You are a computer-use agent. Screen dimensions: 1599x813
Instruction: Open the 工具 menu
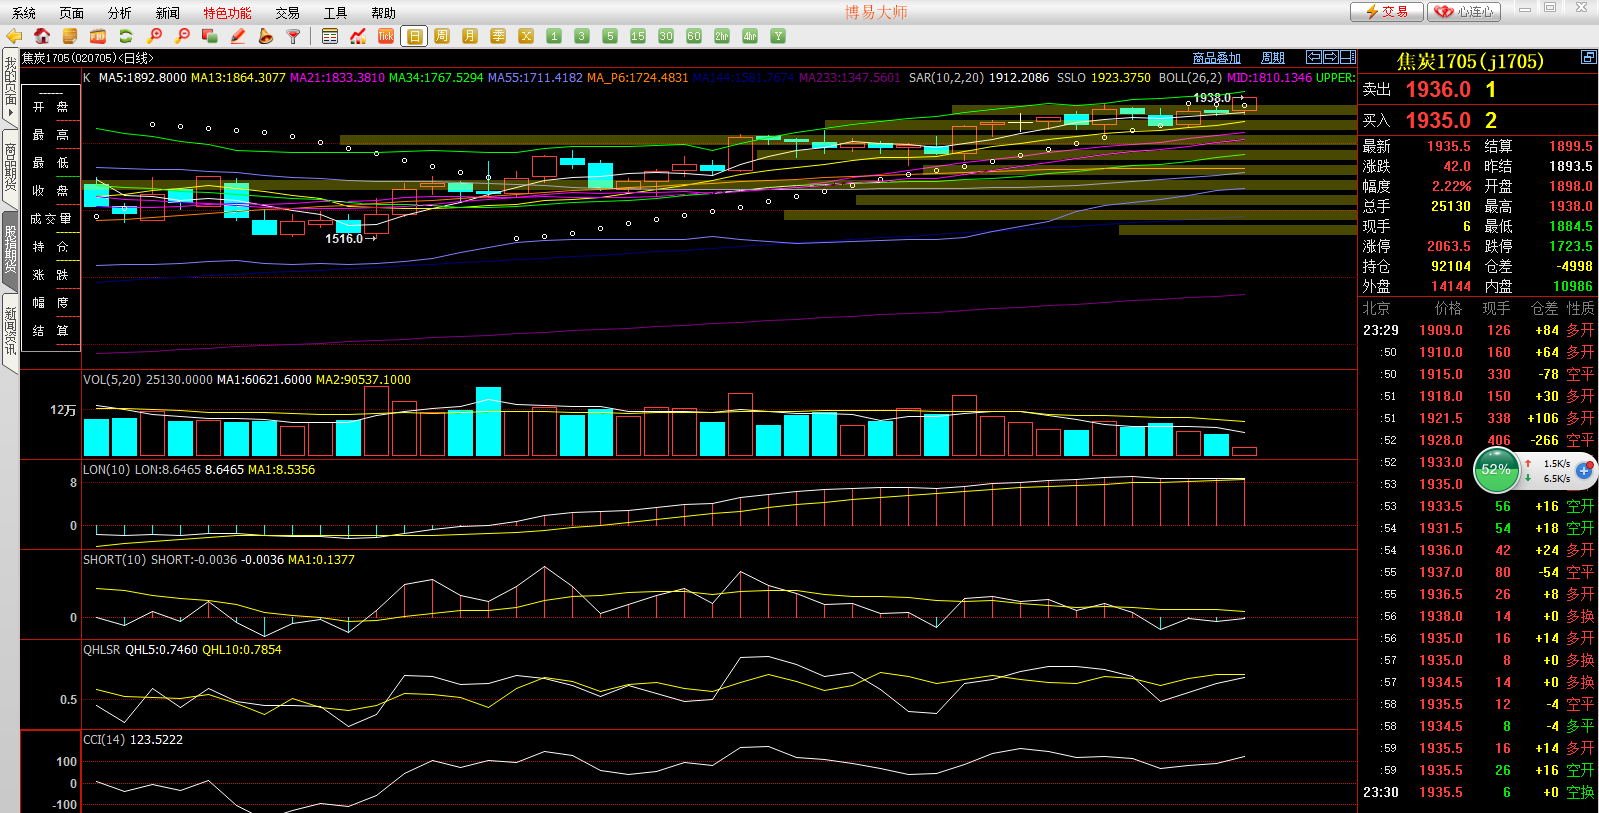335,13
